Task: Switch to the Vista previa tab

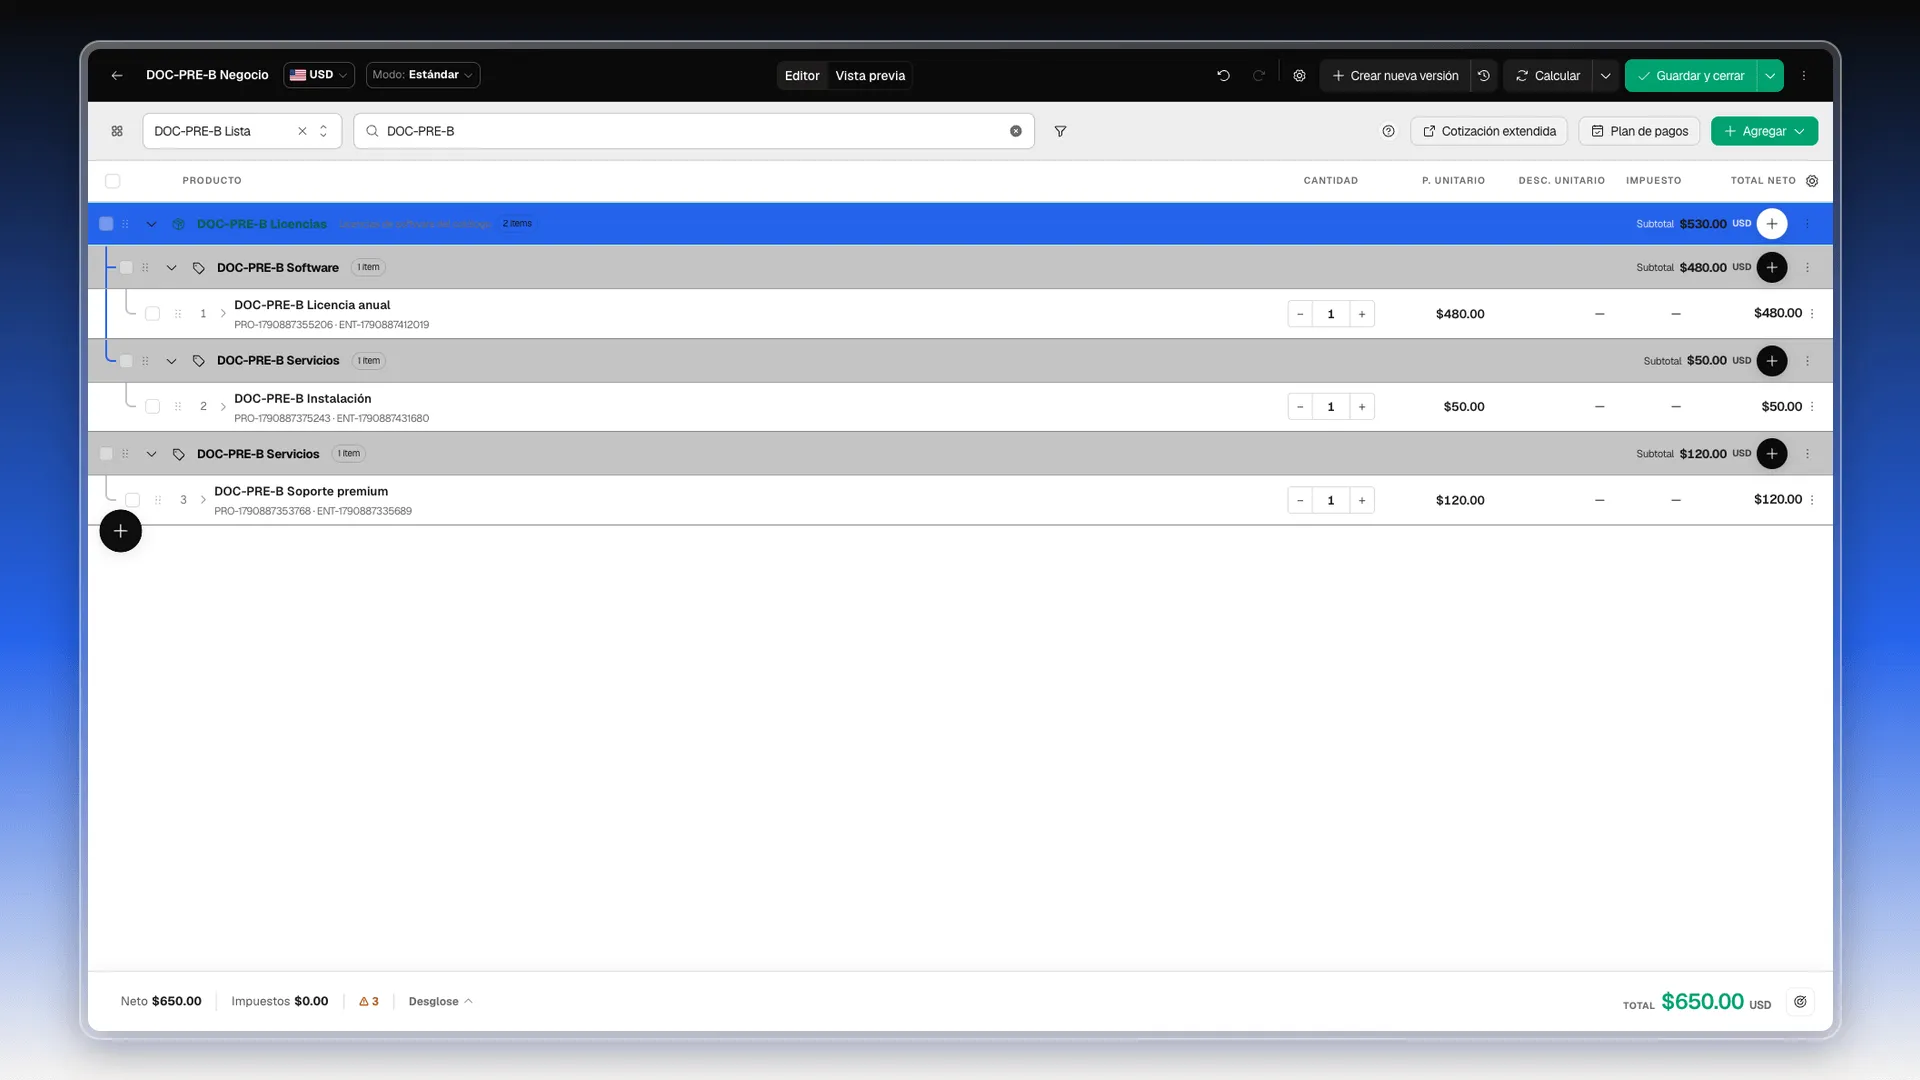Action: tap(870, 75)
